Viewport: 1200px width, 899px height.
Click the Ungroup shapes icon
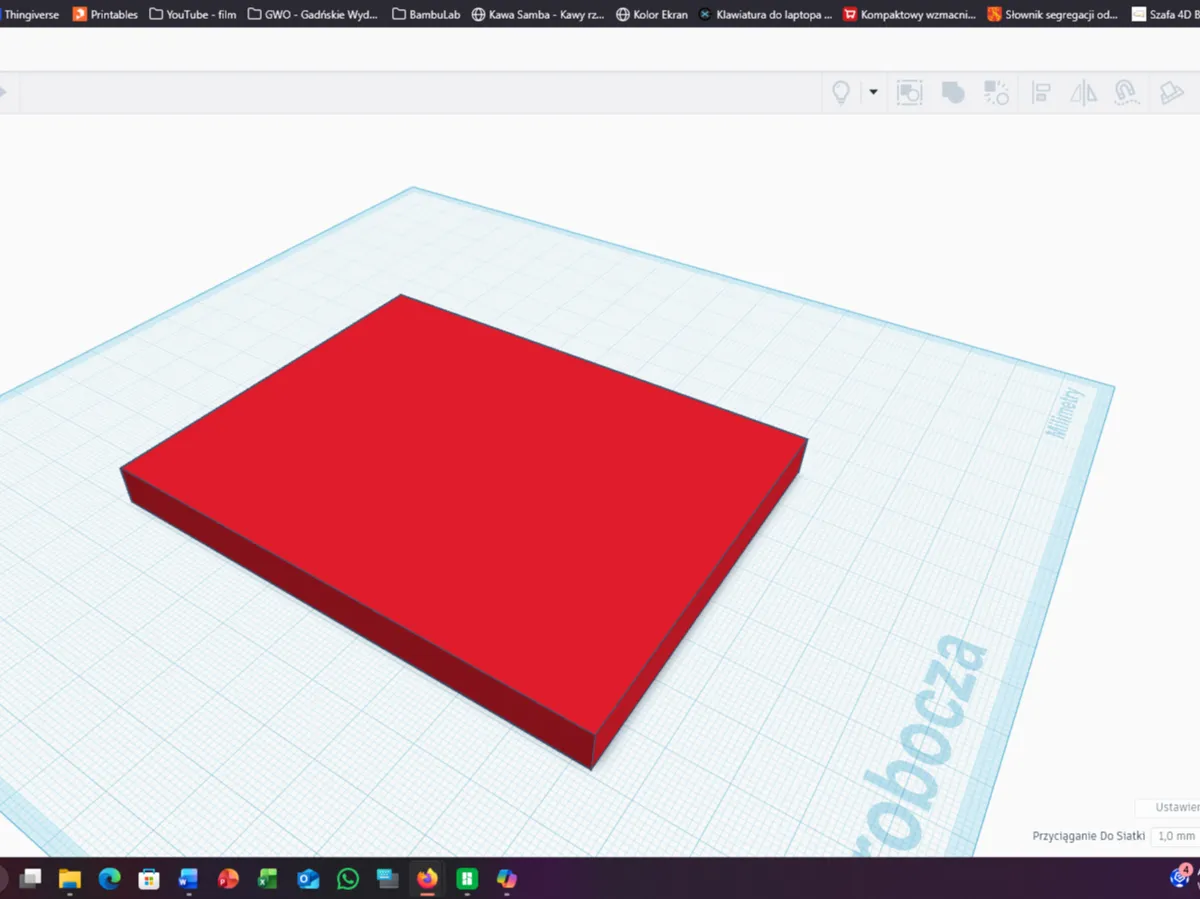[996, 93]
